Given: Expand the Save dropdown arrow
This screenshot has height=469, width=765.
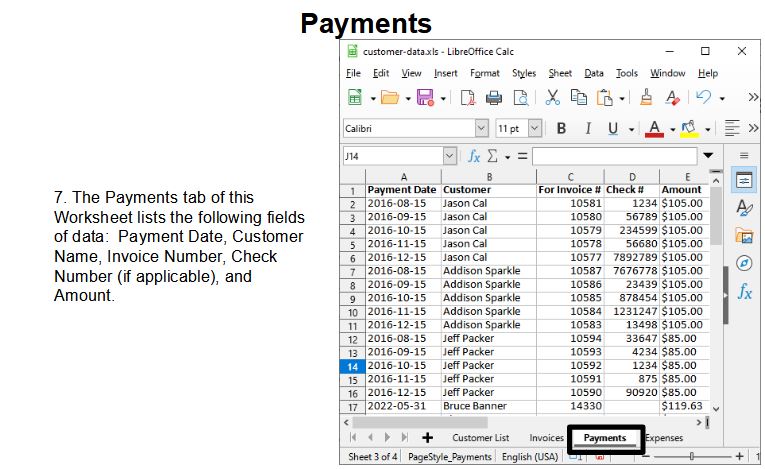Looking at the screenshot, I should pyautogui.click(x=443, y=99).
